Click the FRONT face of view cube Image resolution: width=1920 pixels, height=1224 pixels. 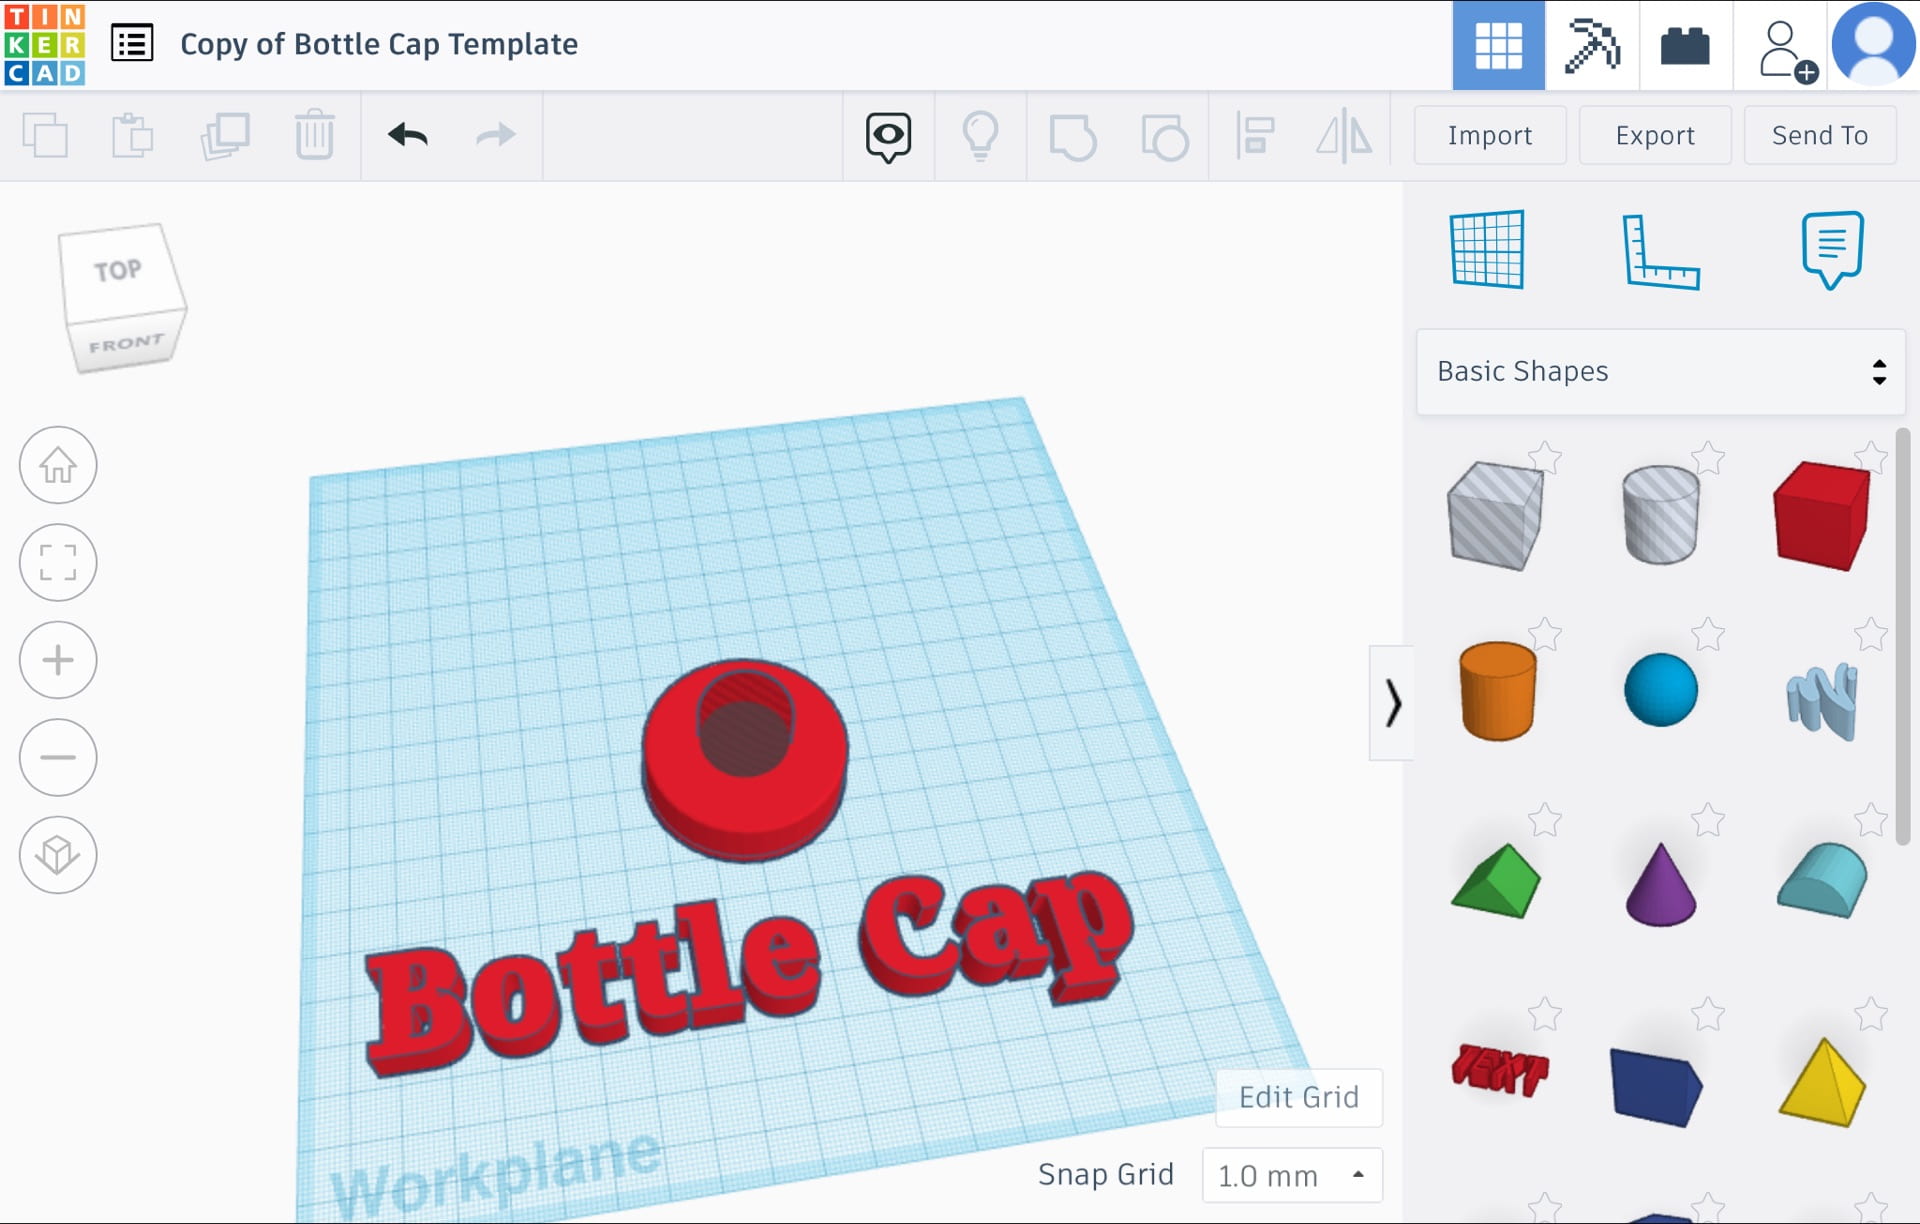click(x=127, y=344)
